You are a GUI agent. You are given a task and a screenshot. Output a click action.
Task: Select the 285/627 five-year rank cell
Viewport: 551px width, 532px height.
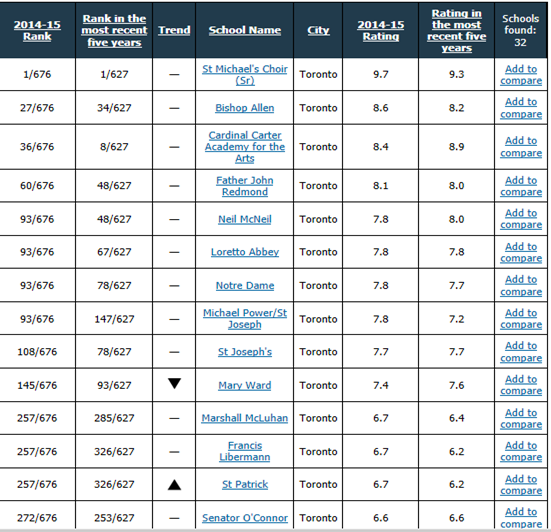(114, 418)
